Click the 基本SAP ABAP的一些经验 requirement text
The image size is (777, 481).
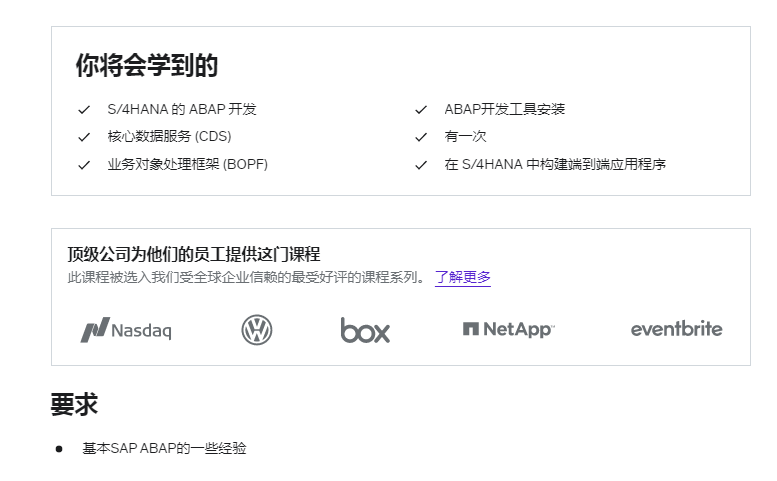click(x=165, y=448)
